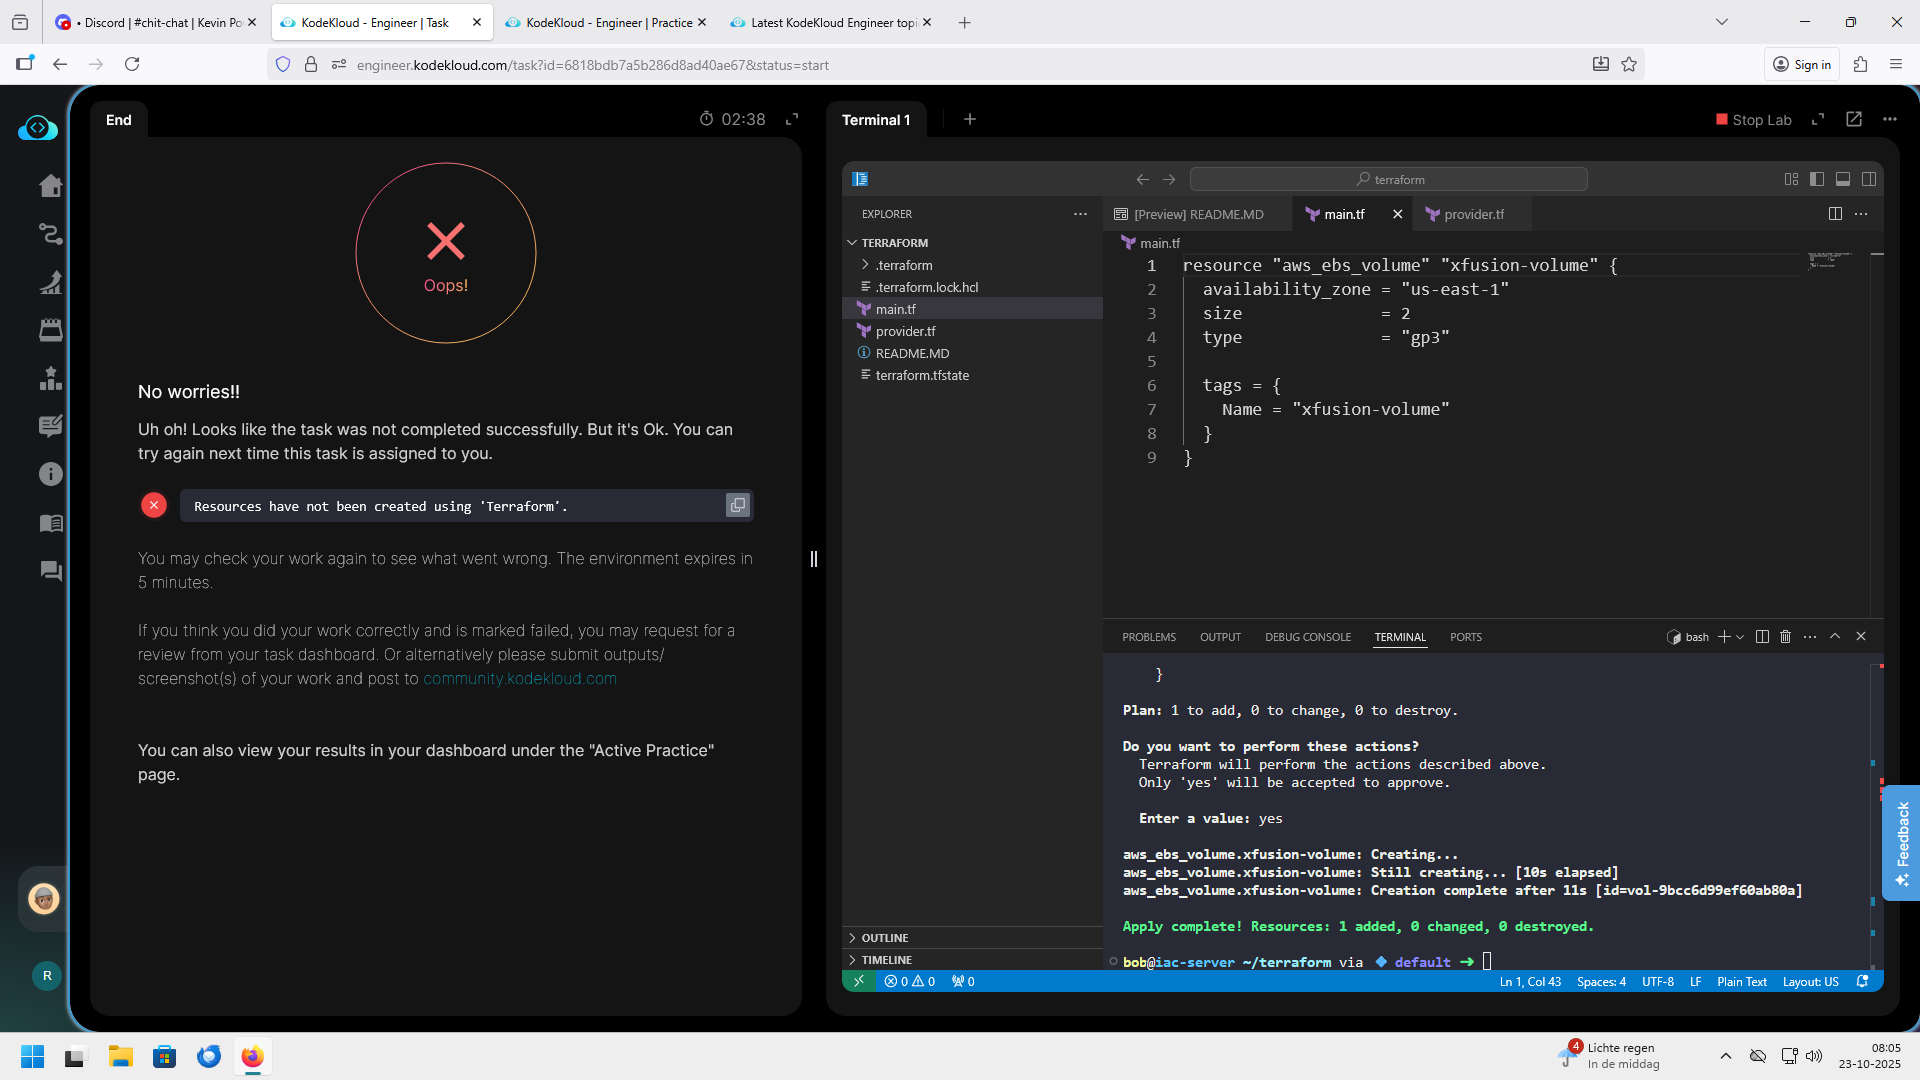This screenshot has width=1920, height=1080.
Task: Switch to the provider.tf editor tab
Action: [1473, 214]
